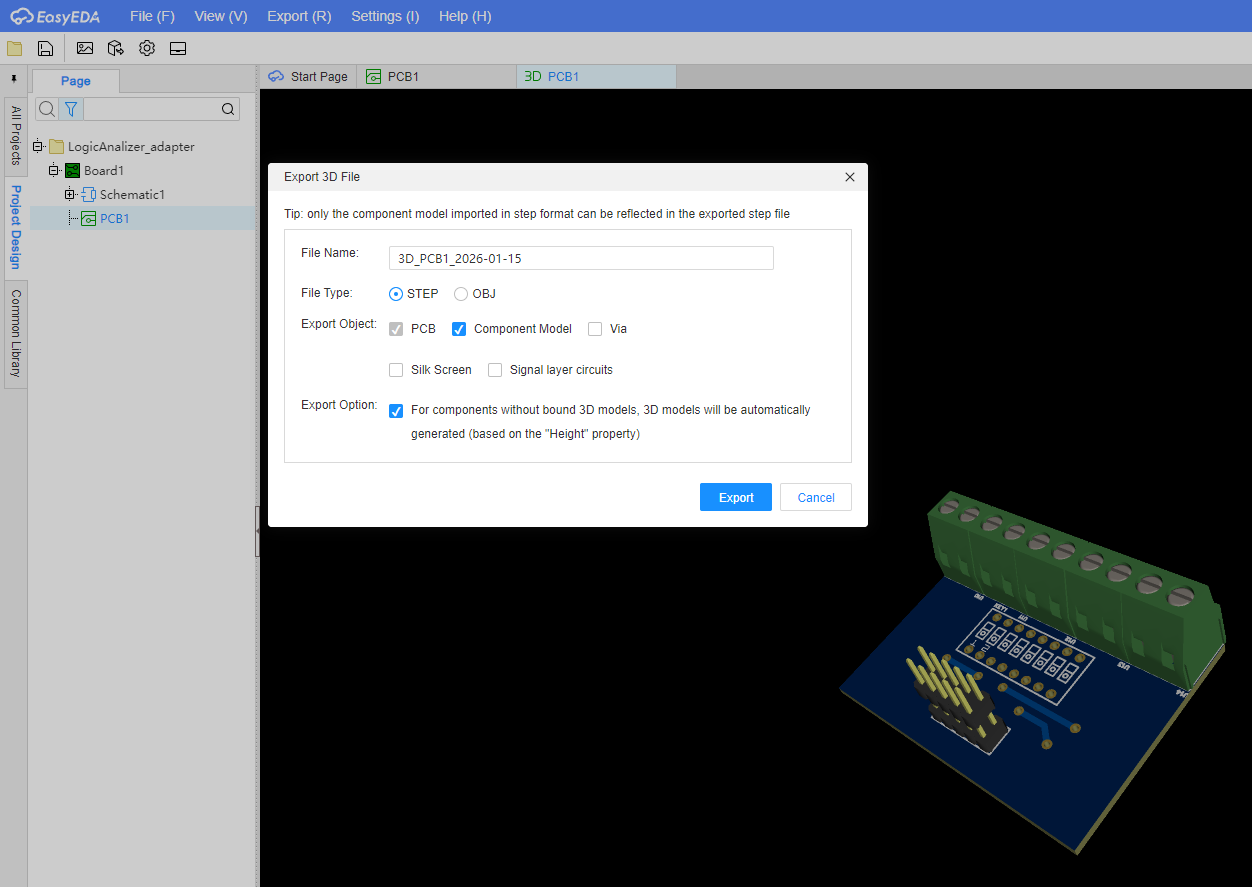Screen dimensions: 1252x887
Task: Collapse the LogicAnalizer_adapter project folder
Action: 38,147
